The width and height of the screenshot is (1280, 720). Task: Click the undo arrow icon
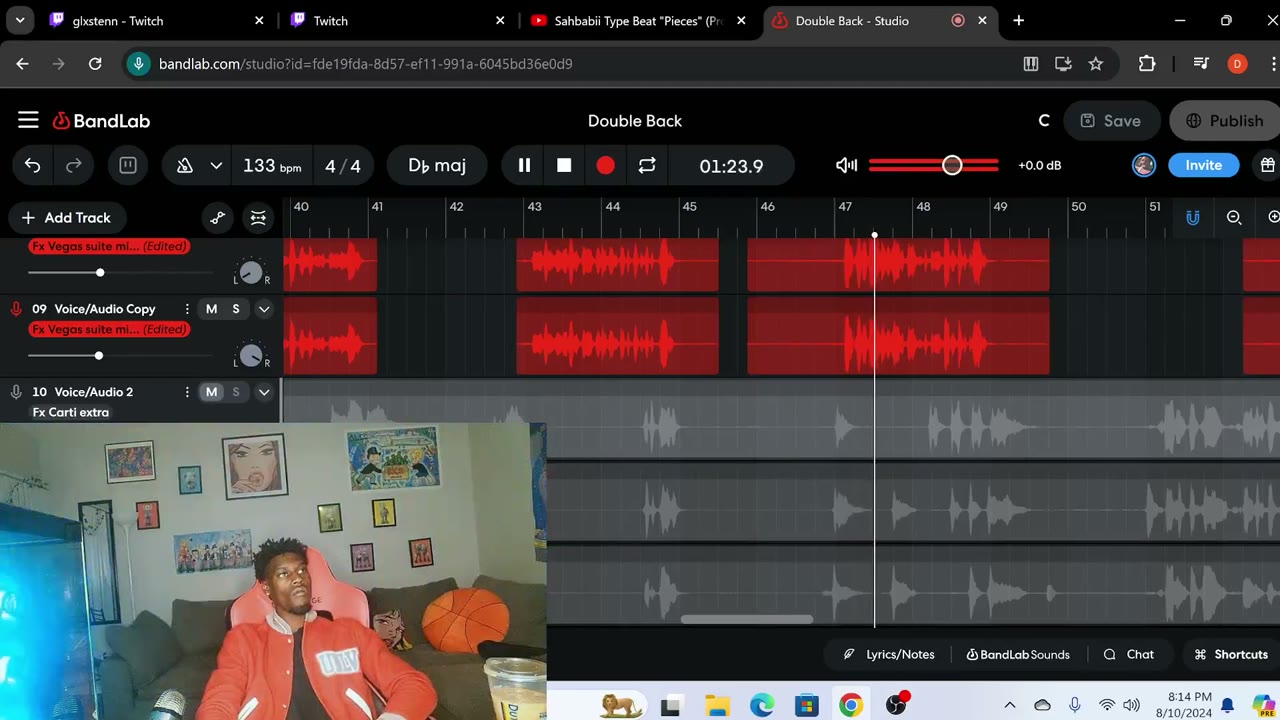click(x=33, y=166)
